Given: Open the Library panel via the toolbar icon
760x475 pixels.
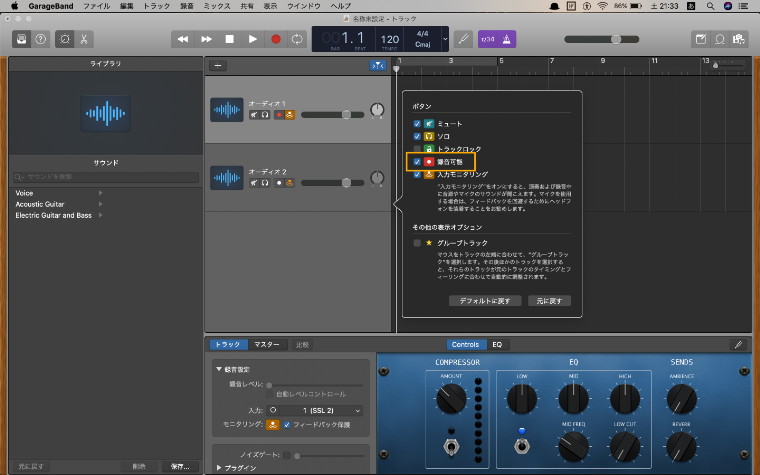Looking at the screenshot, I should [21, 39].
